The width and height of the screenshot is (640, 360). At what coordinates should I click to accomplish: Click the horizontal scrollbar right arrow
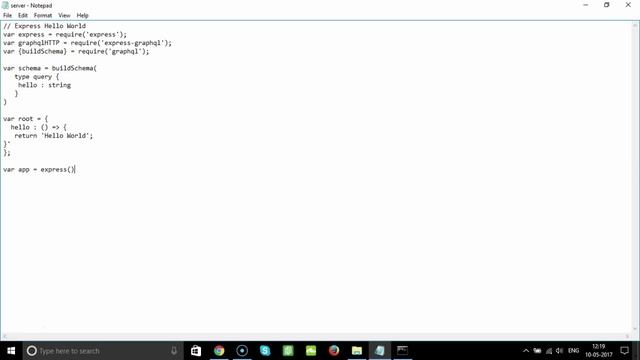(x=628, y=337)
